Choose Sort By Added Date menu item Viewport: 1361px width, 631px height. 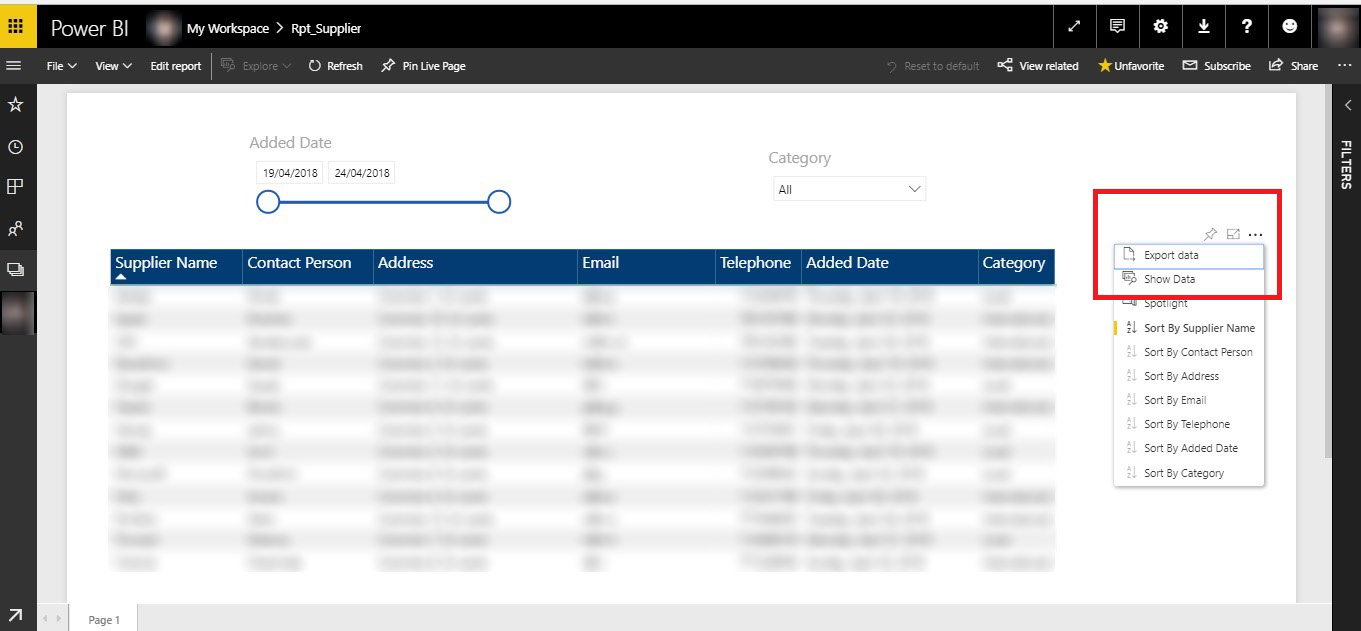1189,448
